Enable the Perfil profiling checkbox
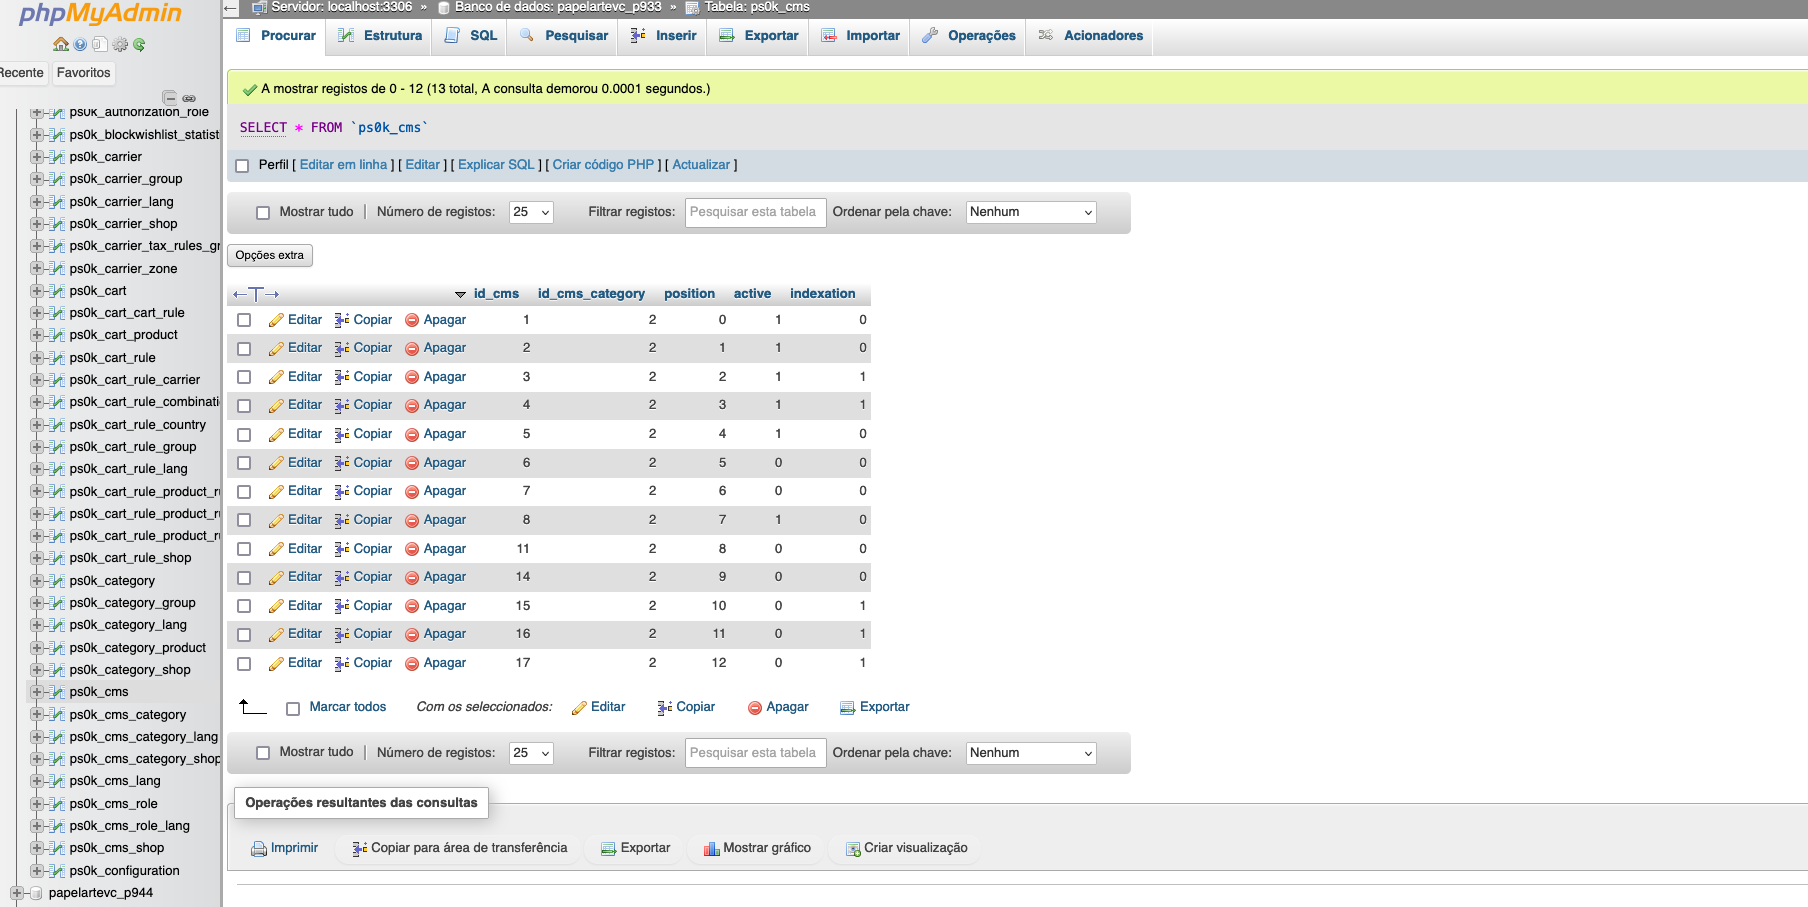Image resolution: width=1808 pixels, height=907 pixels. point(242,166)
